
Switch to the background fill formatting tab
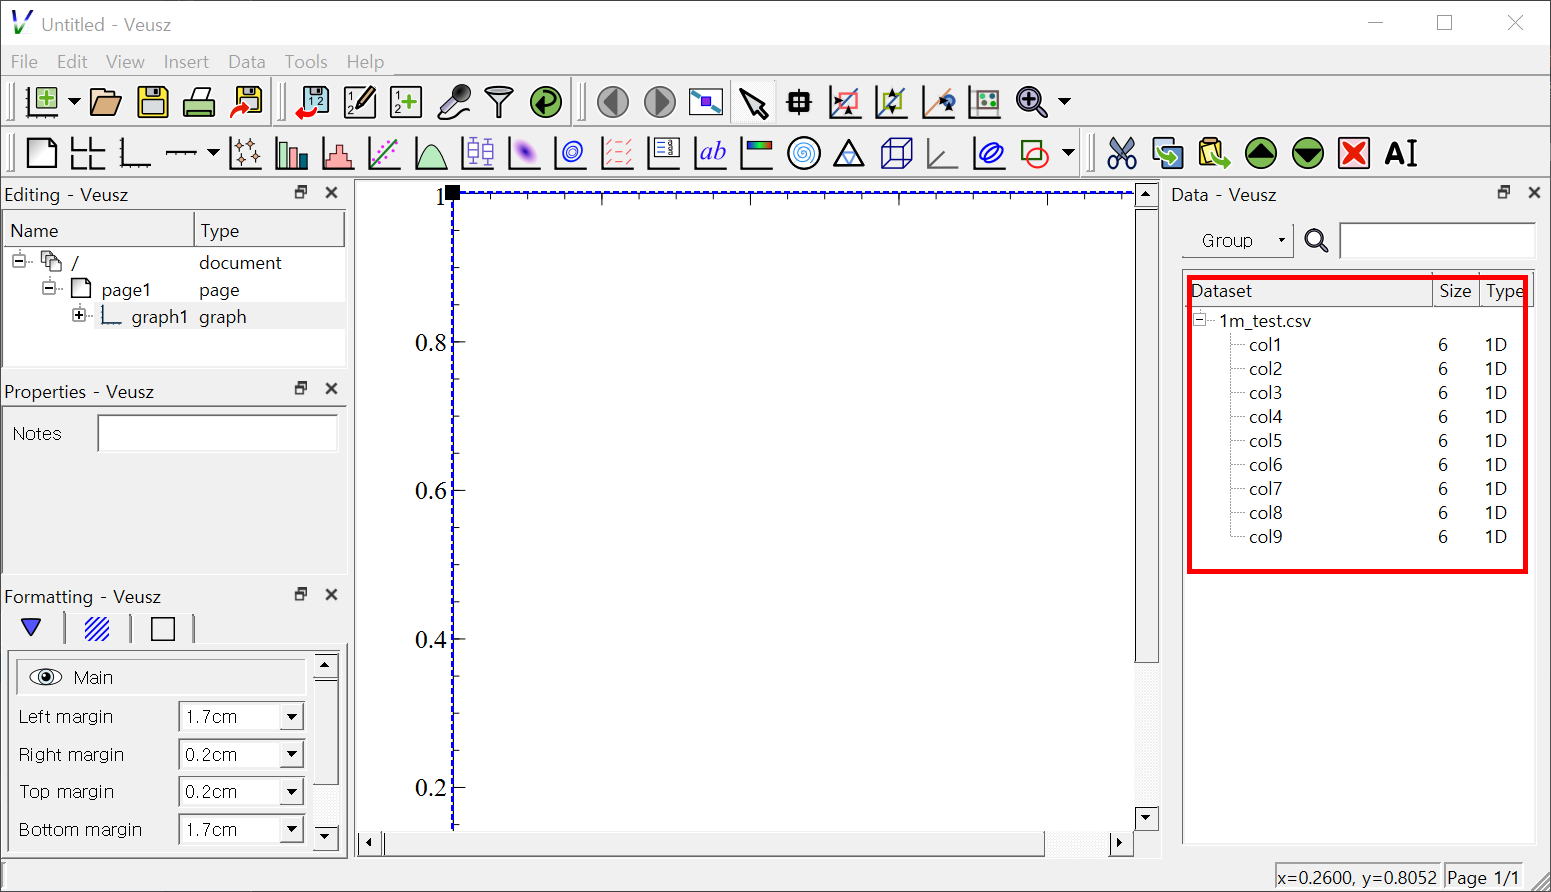pyautogui.click(x=97, y=628)
